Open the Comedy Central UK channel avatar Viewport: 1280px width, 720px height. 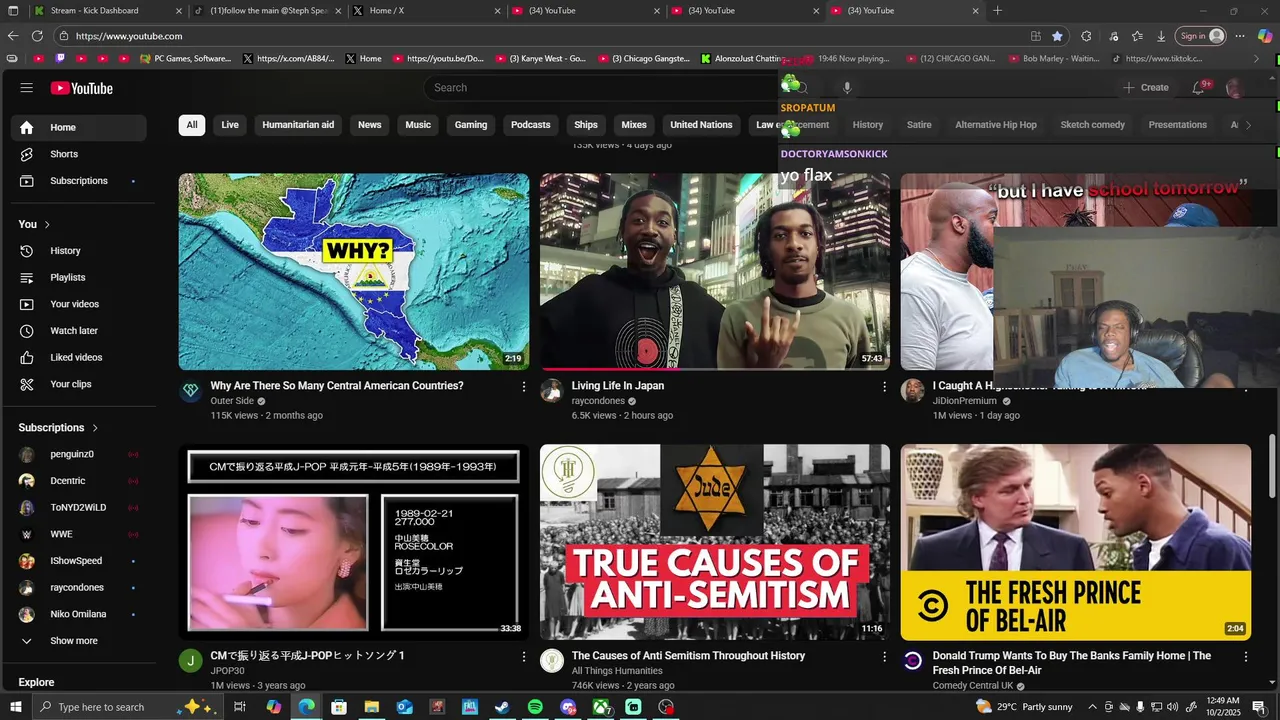coord(912,661)
